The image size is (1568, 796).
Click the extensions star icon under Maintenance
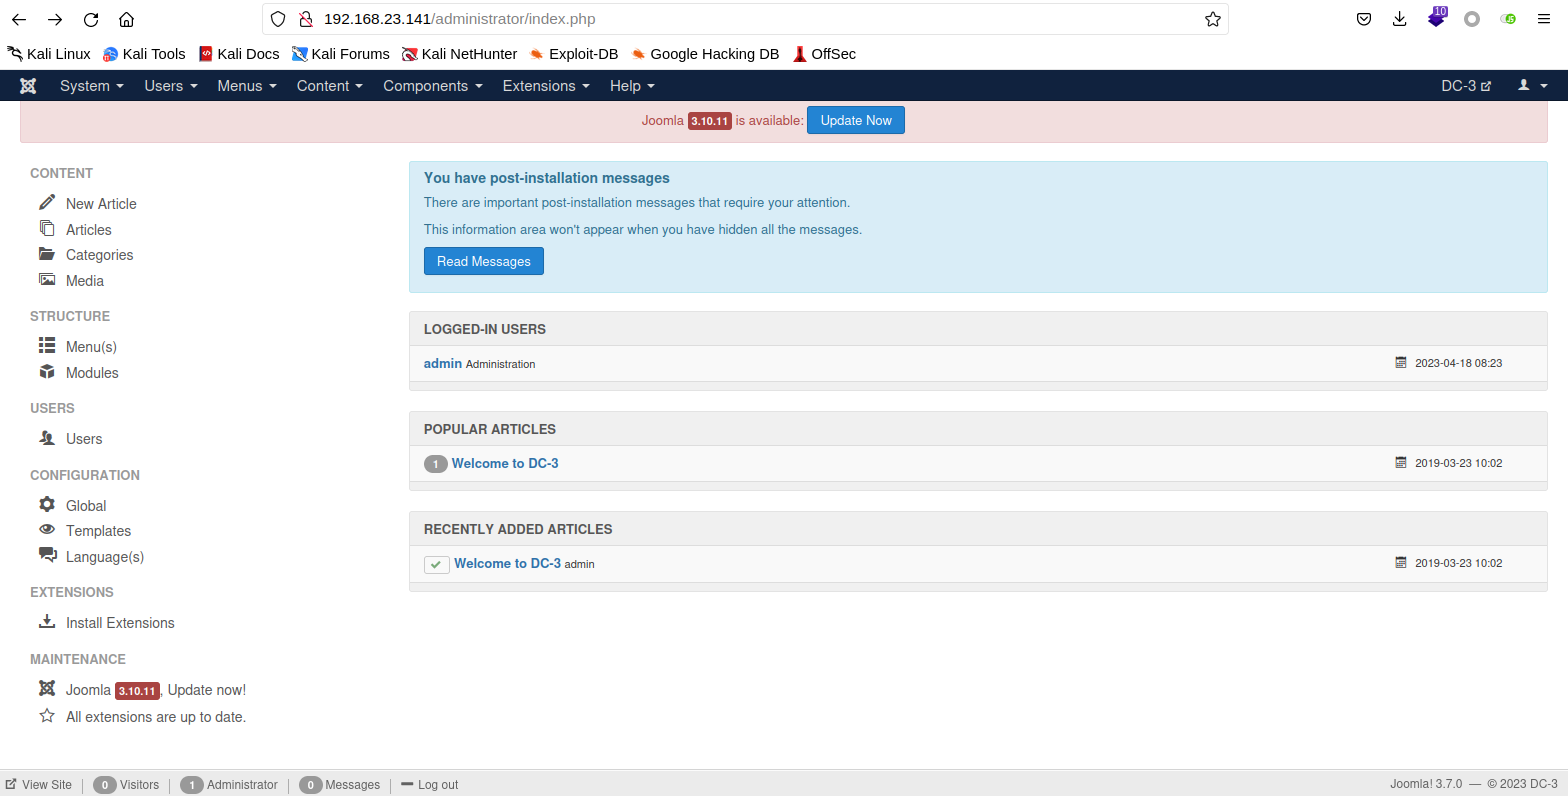coord(47,715)
